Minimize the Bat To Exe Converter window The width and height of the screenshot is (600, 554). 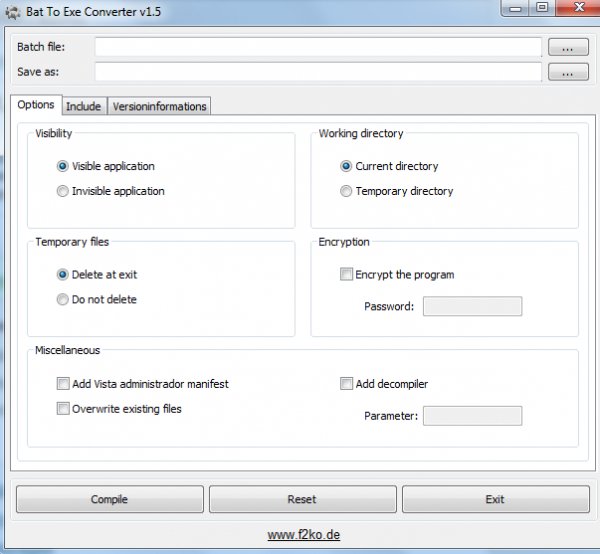point(515,8)
